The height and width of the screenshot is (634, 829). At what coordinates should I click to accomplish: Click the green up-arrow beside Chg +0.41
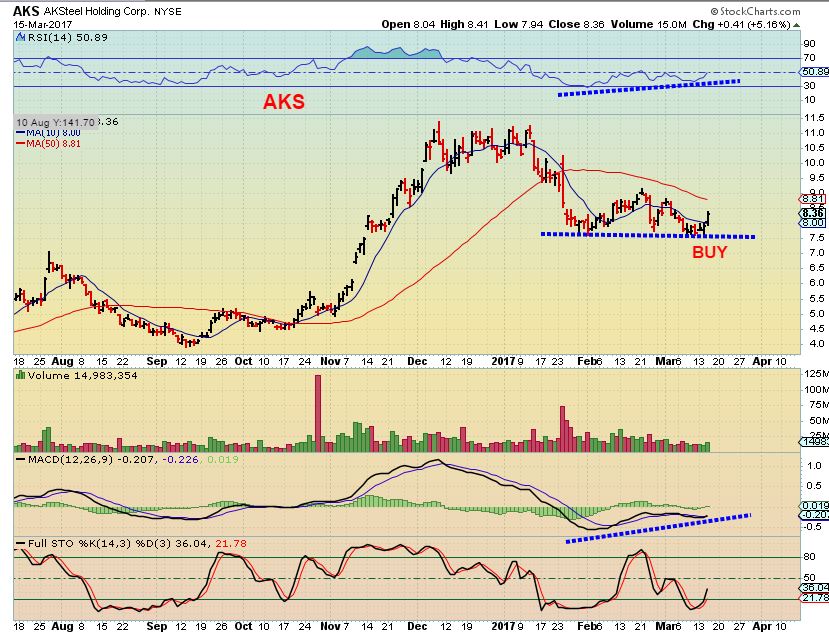[797, 25]
